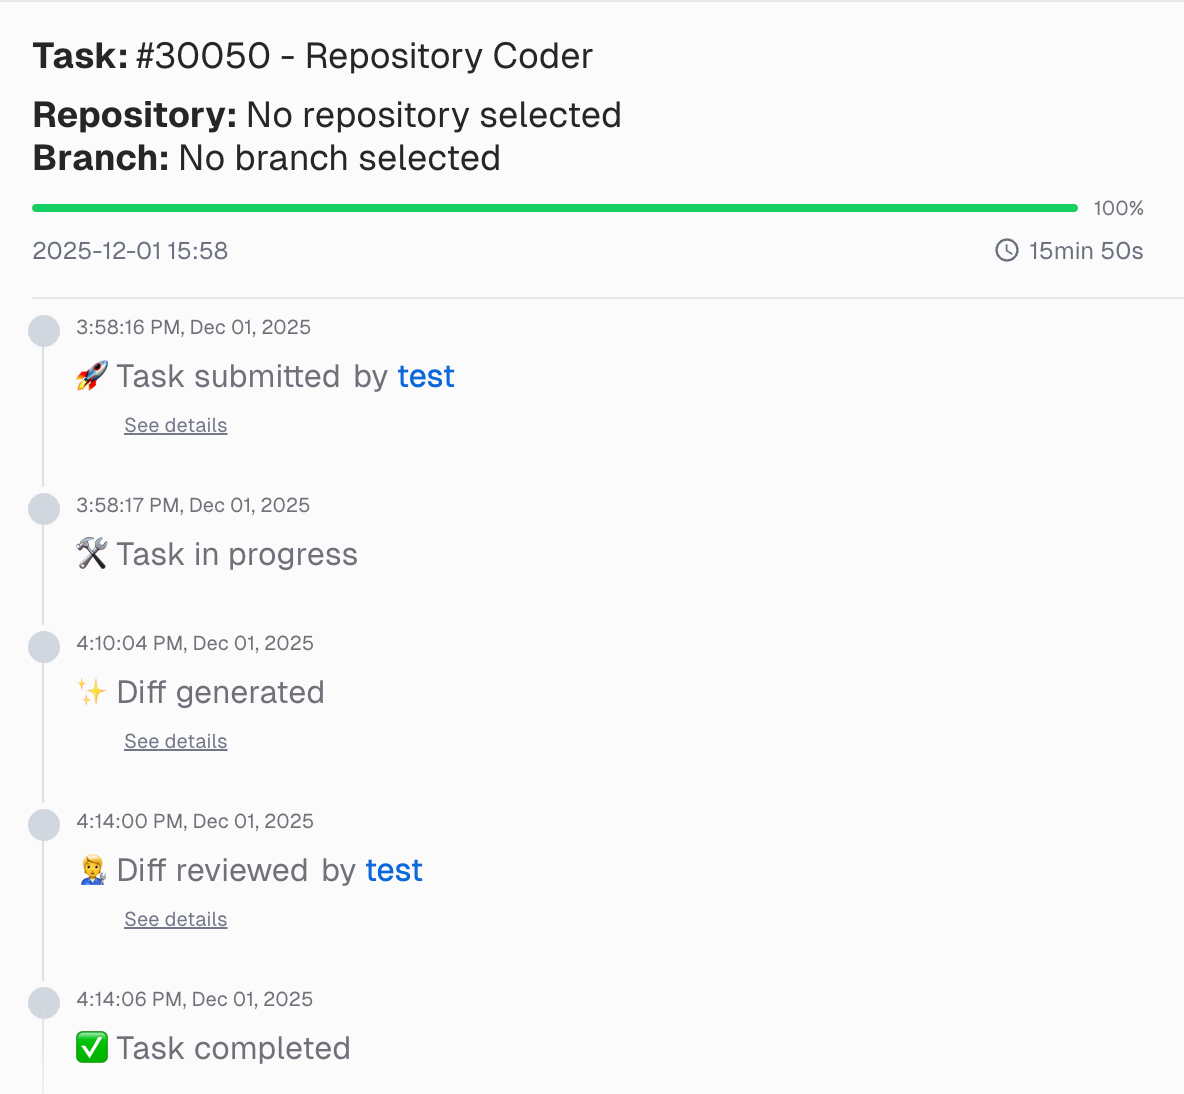Expand See details under Diff generated
Screen dimensions: 1184x1094
175,740
